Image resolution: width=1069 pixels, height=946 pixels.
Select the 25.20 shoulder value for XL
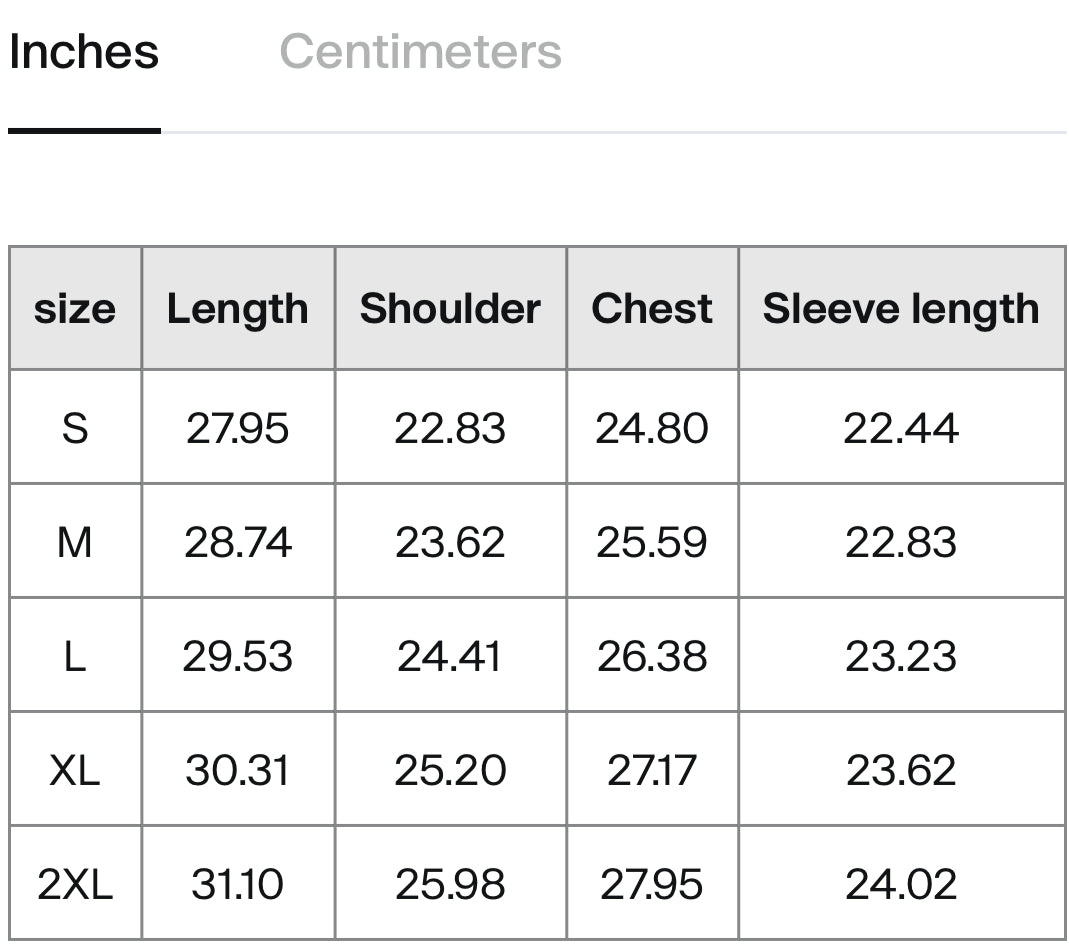click(451, 770)
